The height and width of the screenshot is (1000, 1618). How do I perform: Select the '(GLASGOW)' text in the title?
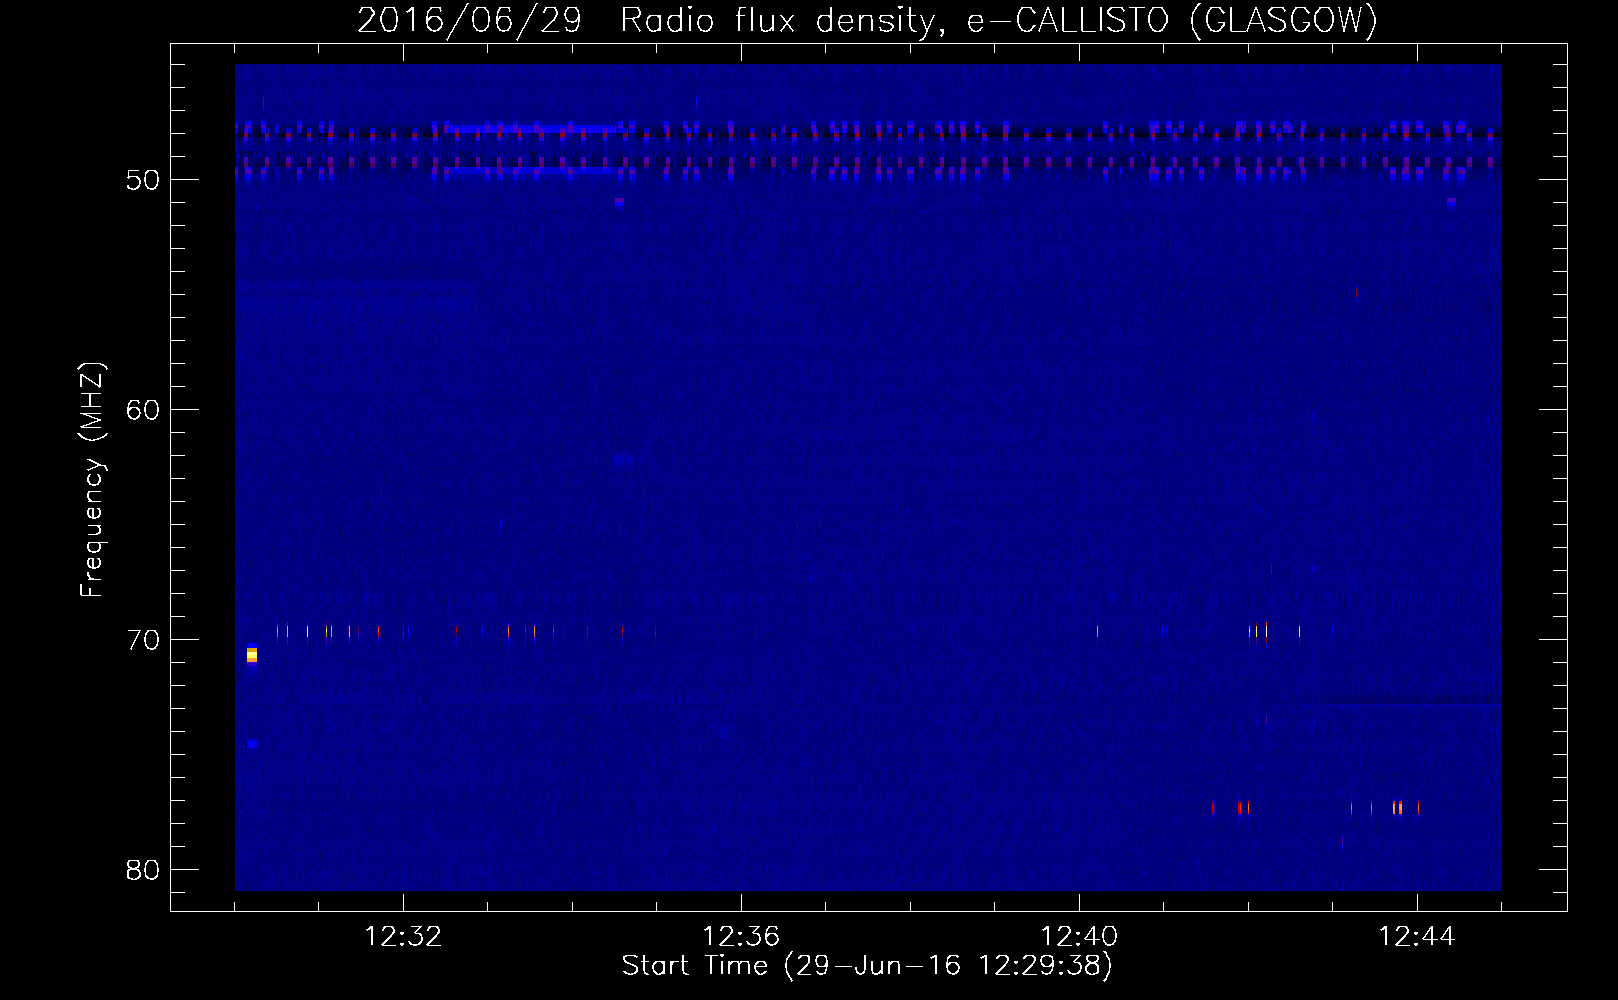tap(1283, 21)
